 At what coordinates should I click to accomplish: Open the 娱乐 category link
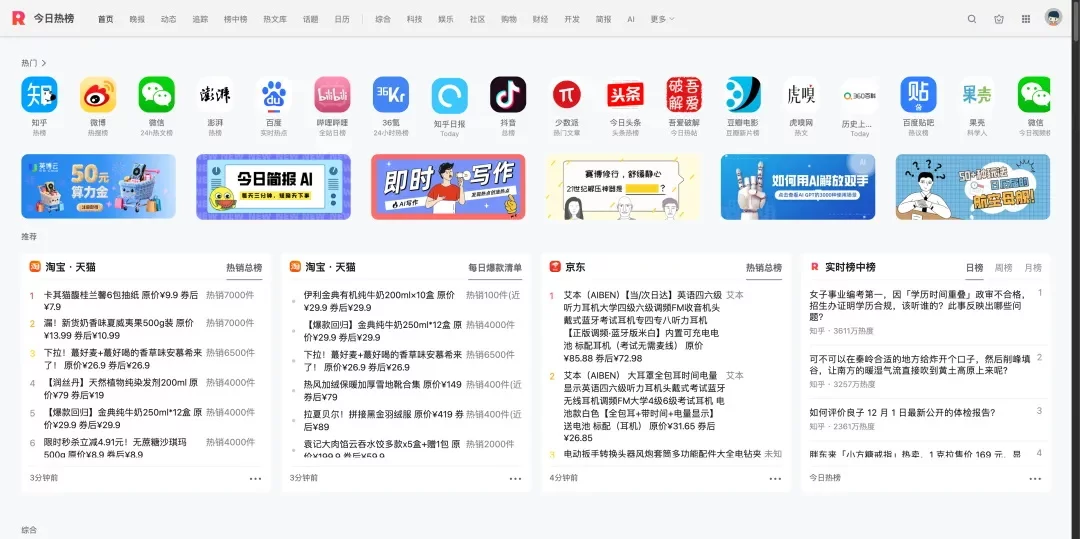click(446, 19)
